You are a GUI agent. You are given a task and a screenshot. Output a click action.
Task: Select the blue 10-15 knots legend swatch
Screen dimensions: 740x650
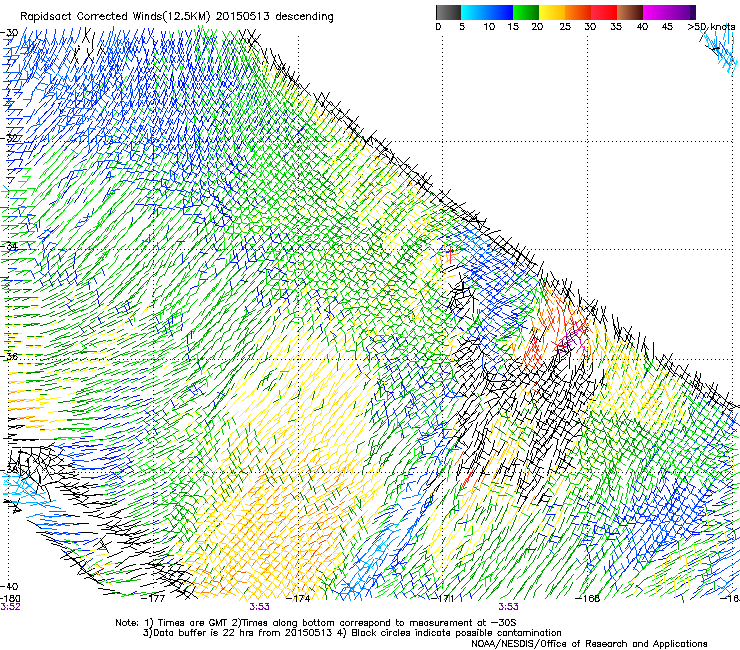tap(500, 12)
